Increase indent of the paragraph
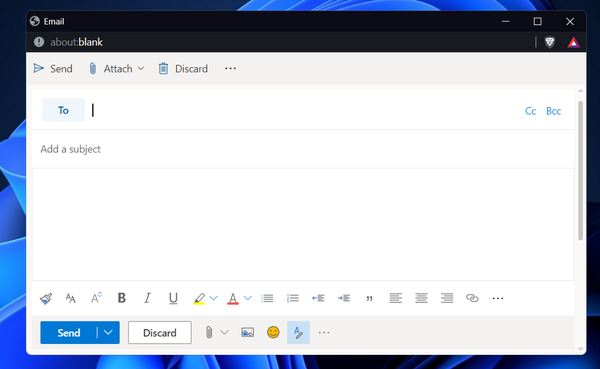Screen dimensions: 600x369 [344, 298]
